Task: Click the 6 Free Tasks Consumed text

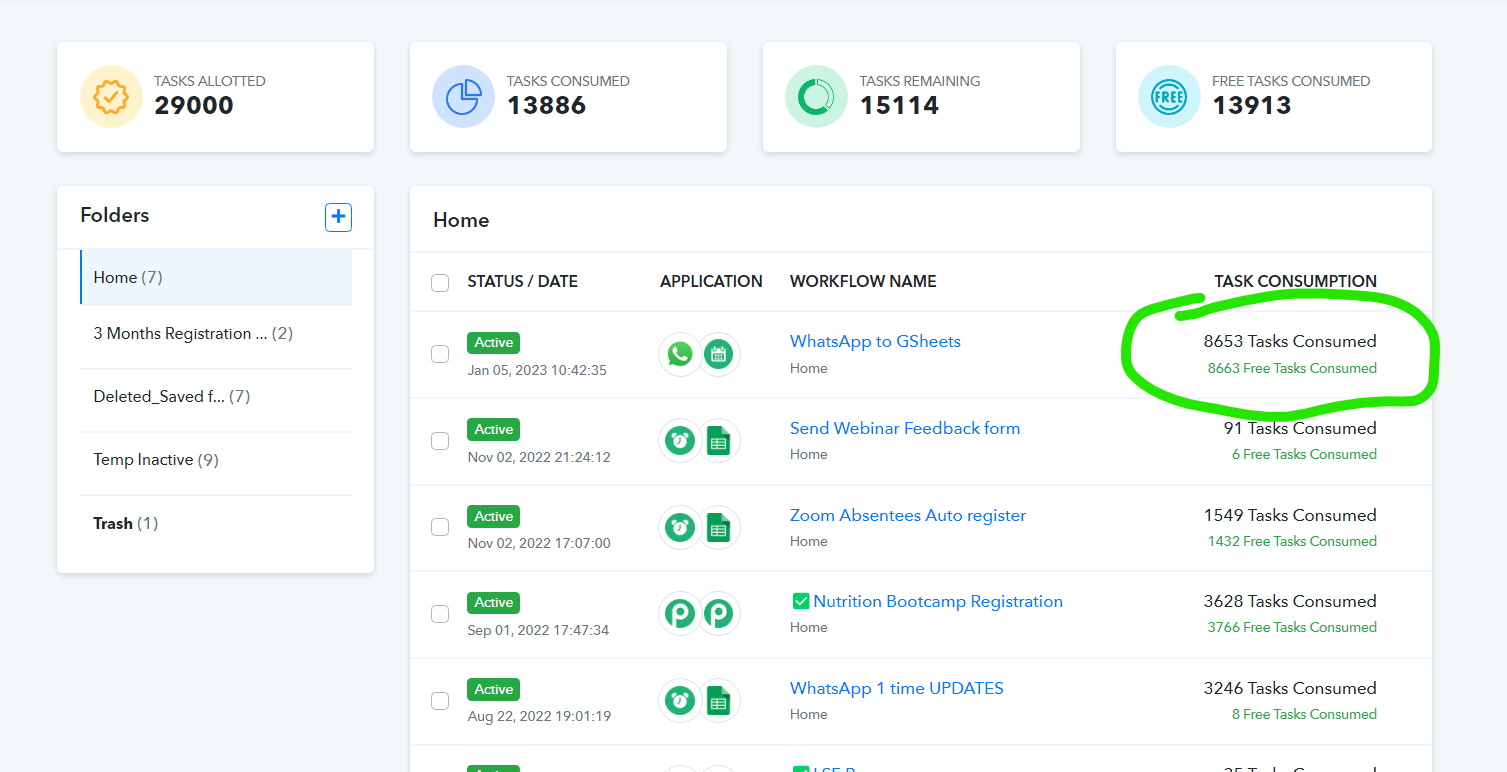Action: (1304, 454)
